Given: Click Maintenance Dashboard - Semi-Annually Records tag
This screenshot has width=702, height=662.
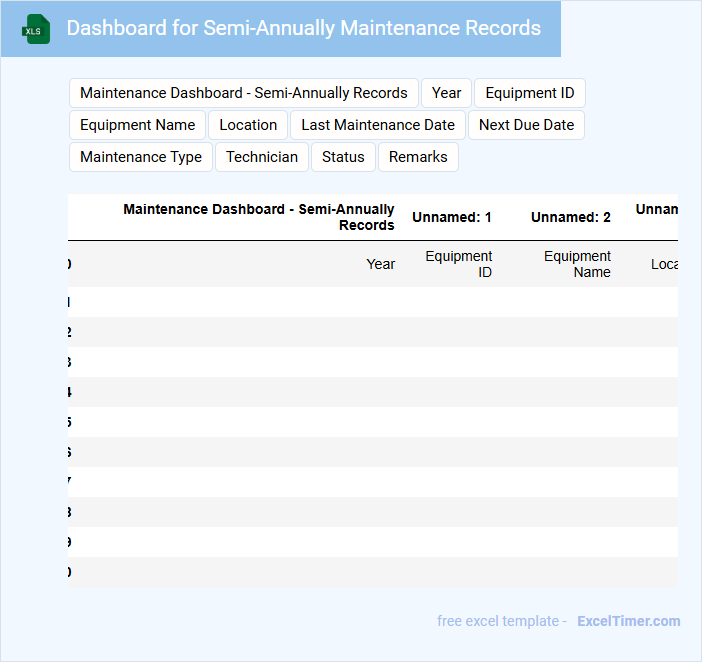Looking at the screenshot, I should 243,93.
